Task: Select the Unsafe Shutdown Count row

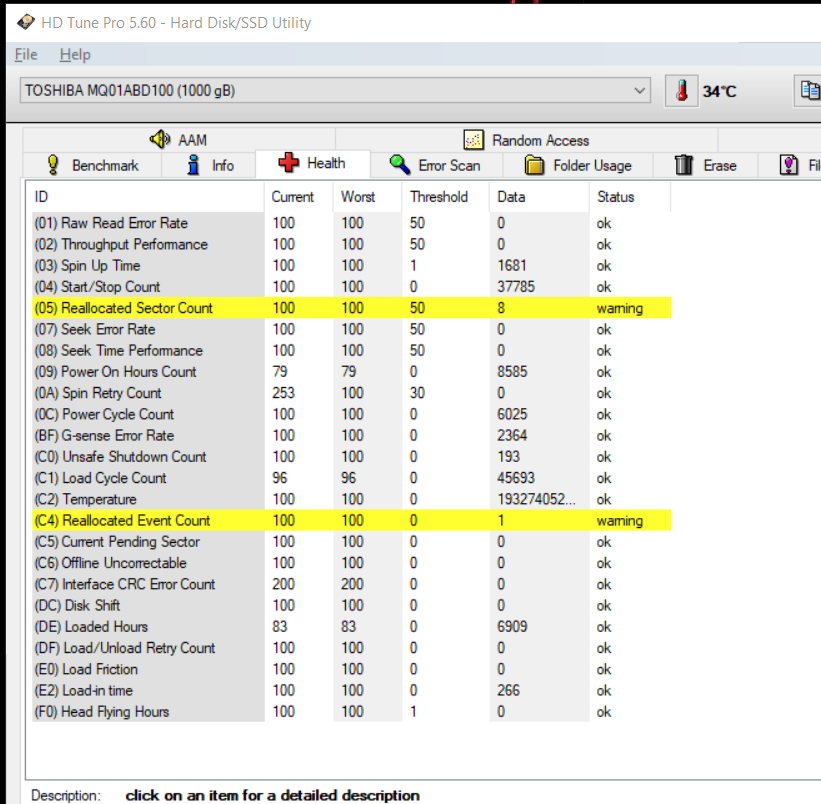Action: (351, 456)
